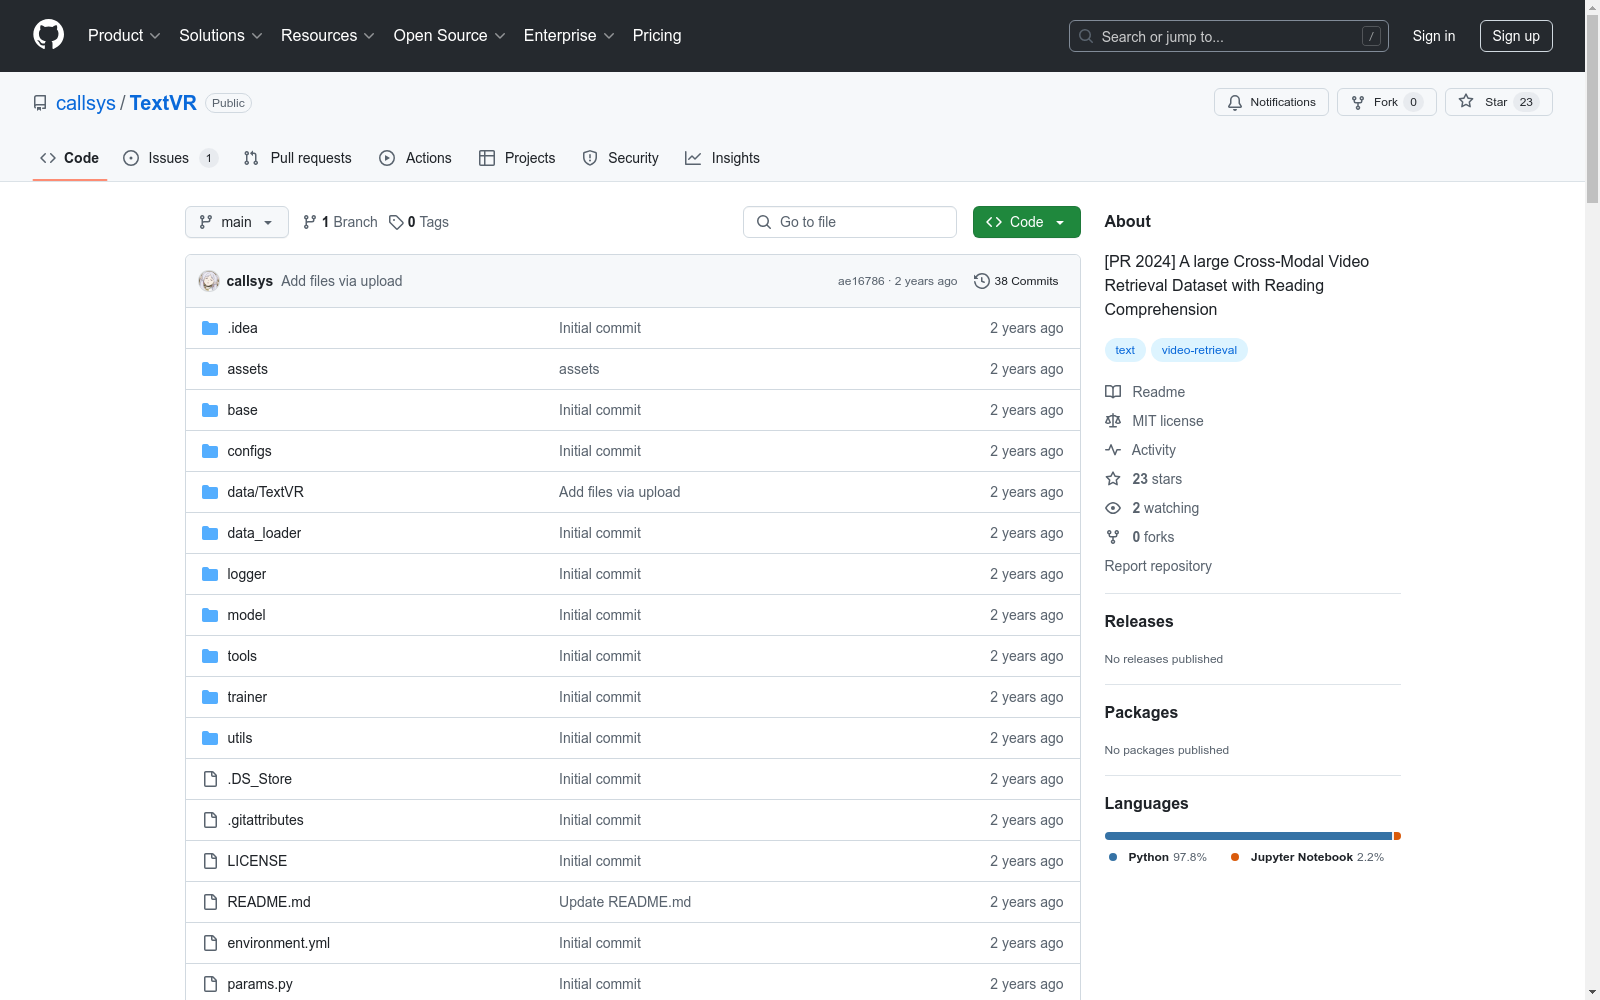Open the Enterprise dropdown menu

(569, 35)
